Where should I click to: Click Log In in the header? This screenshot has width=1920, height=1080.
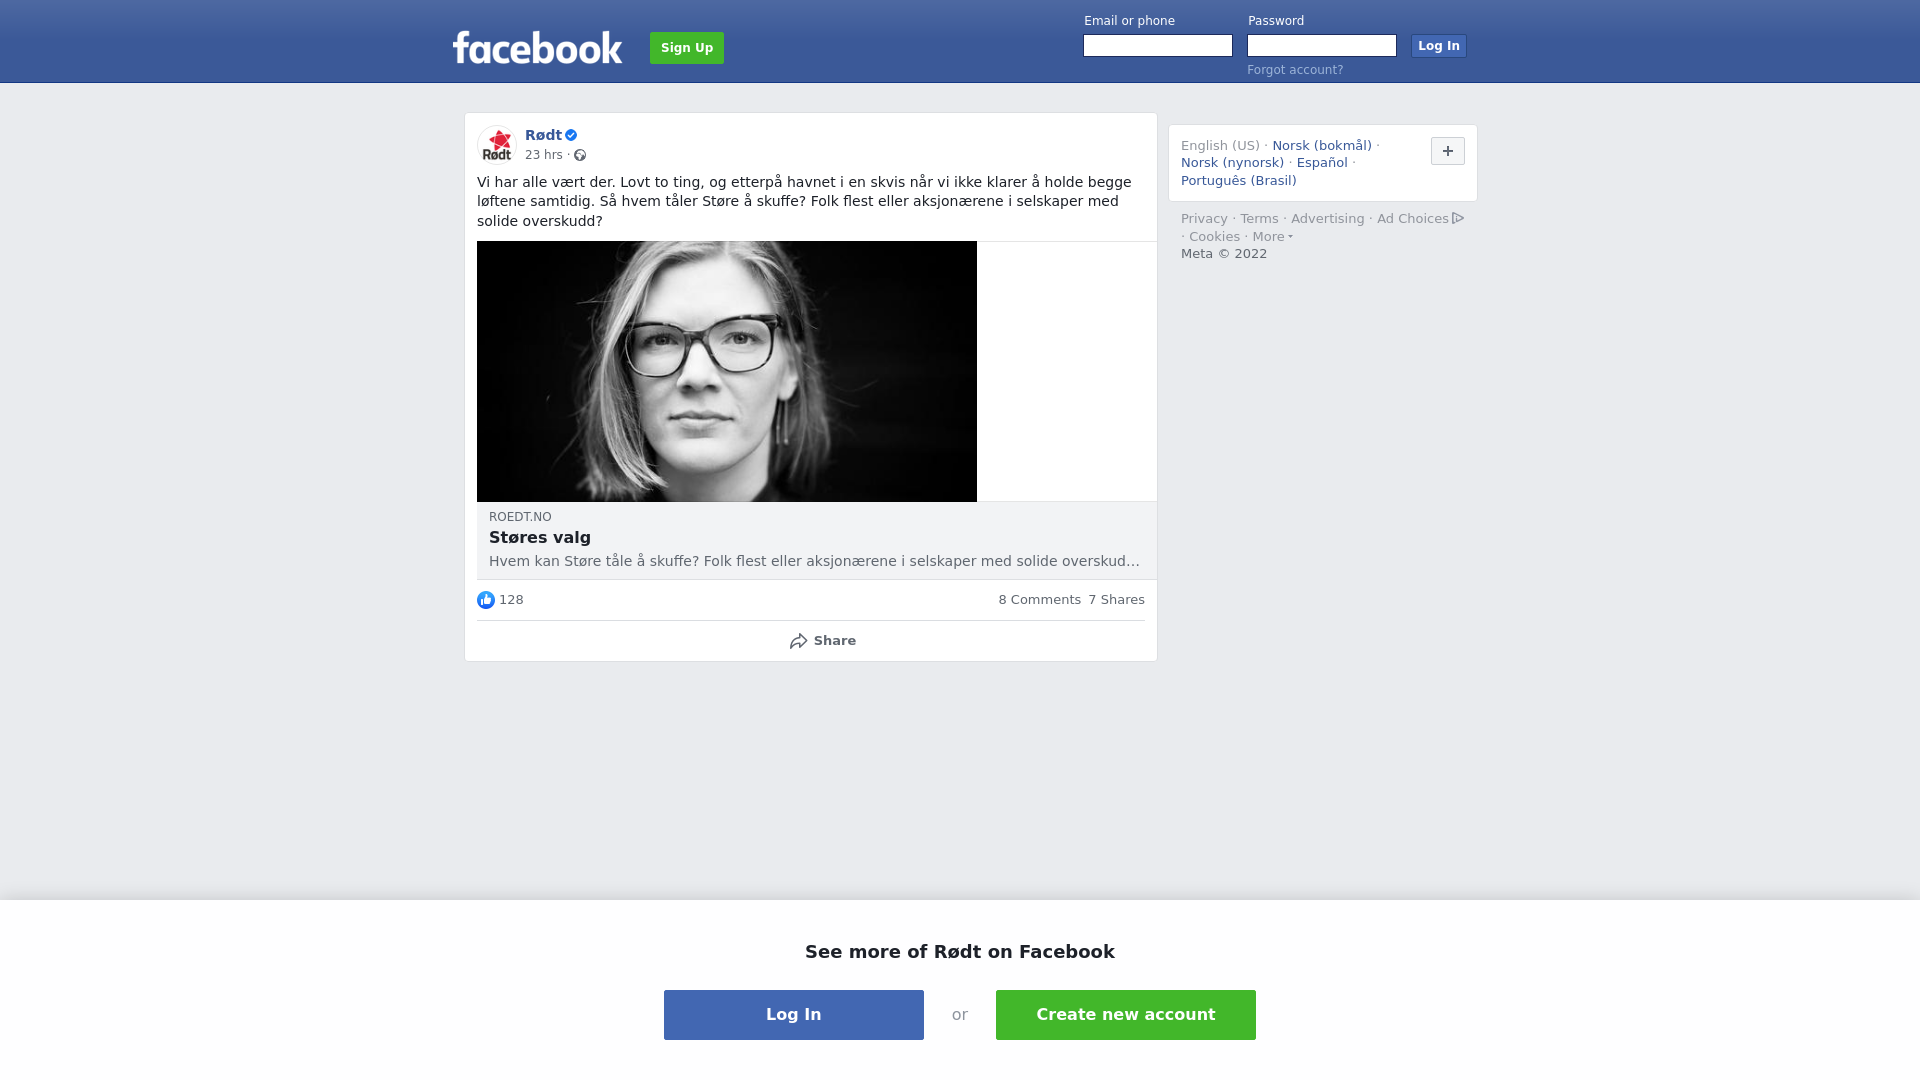click(x=1439, y=46)
